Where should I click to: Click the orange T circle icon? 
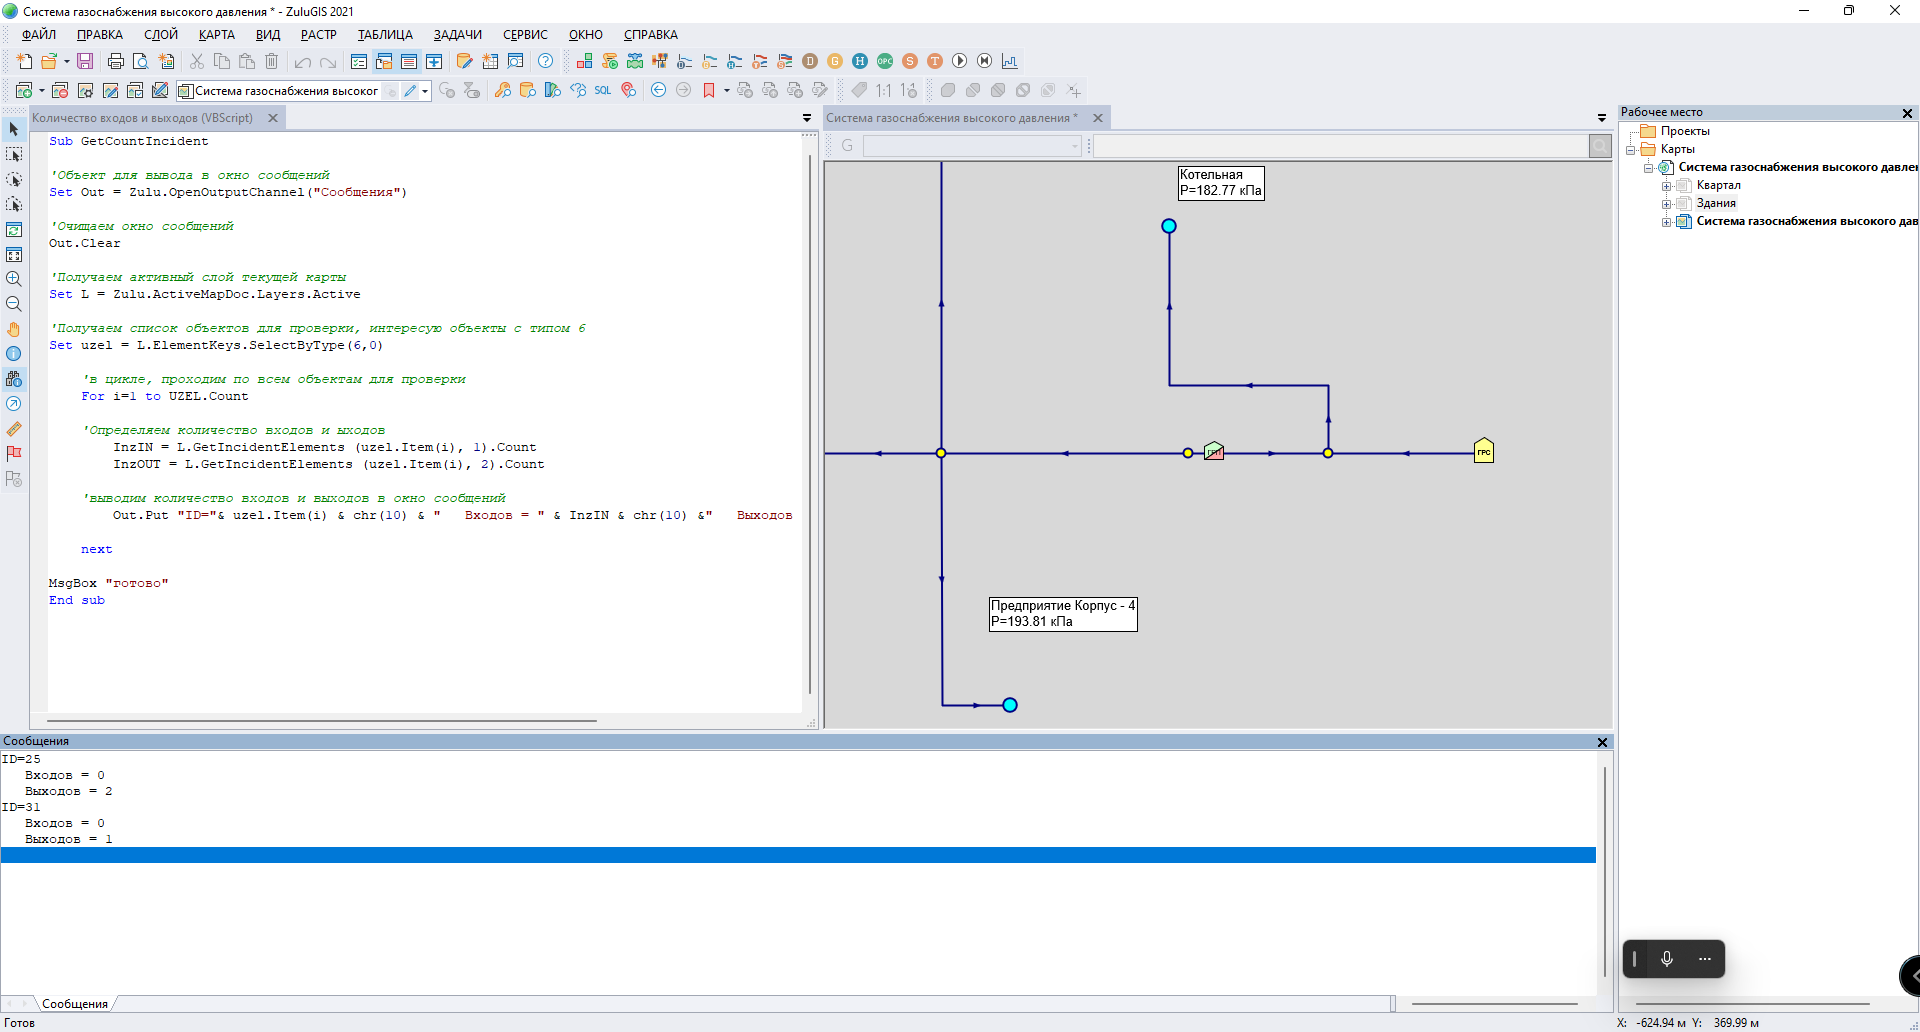(935, 62)
